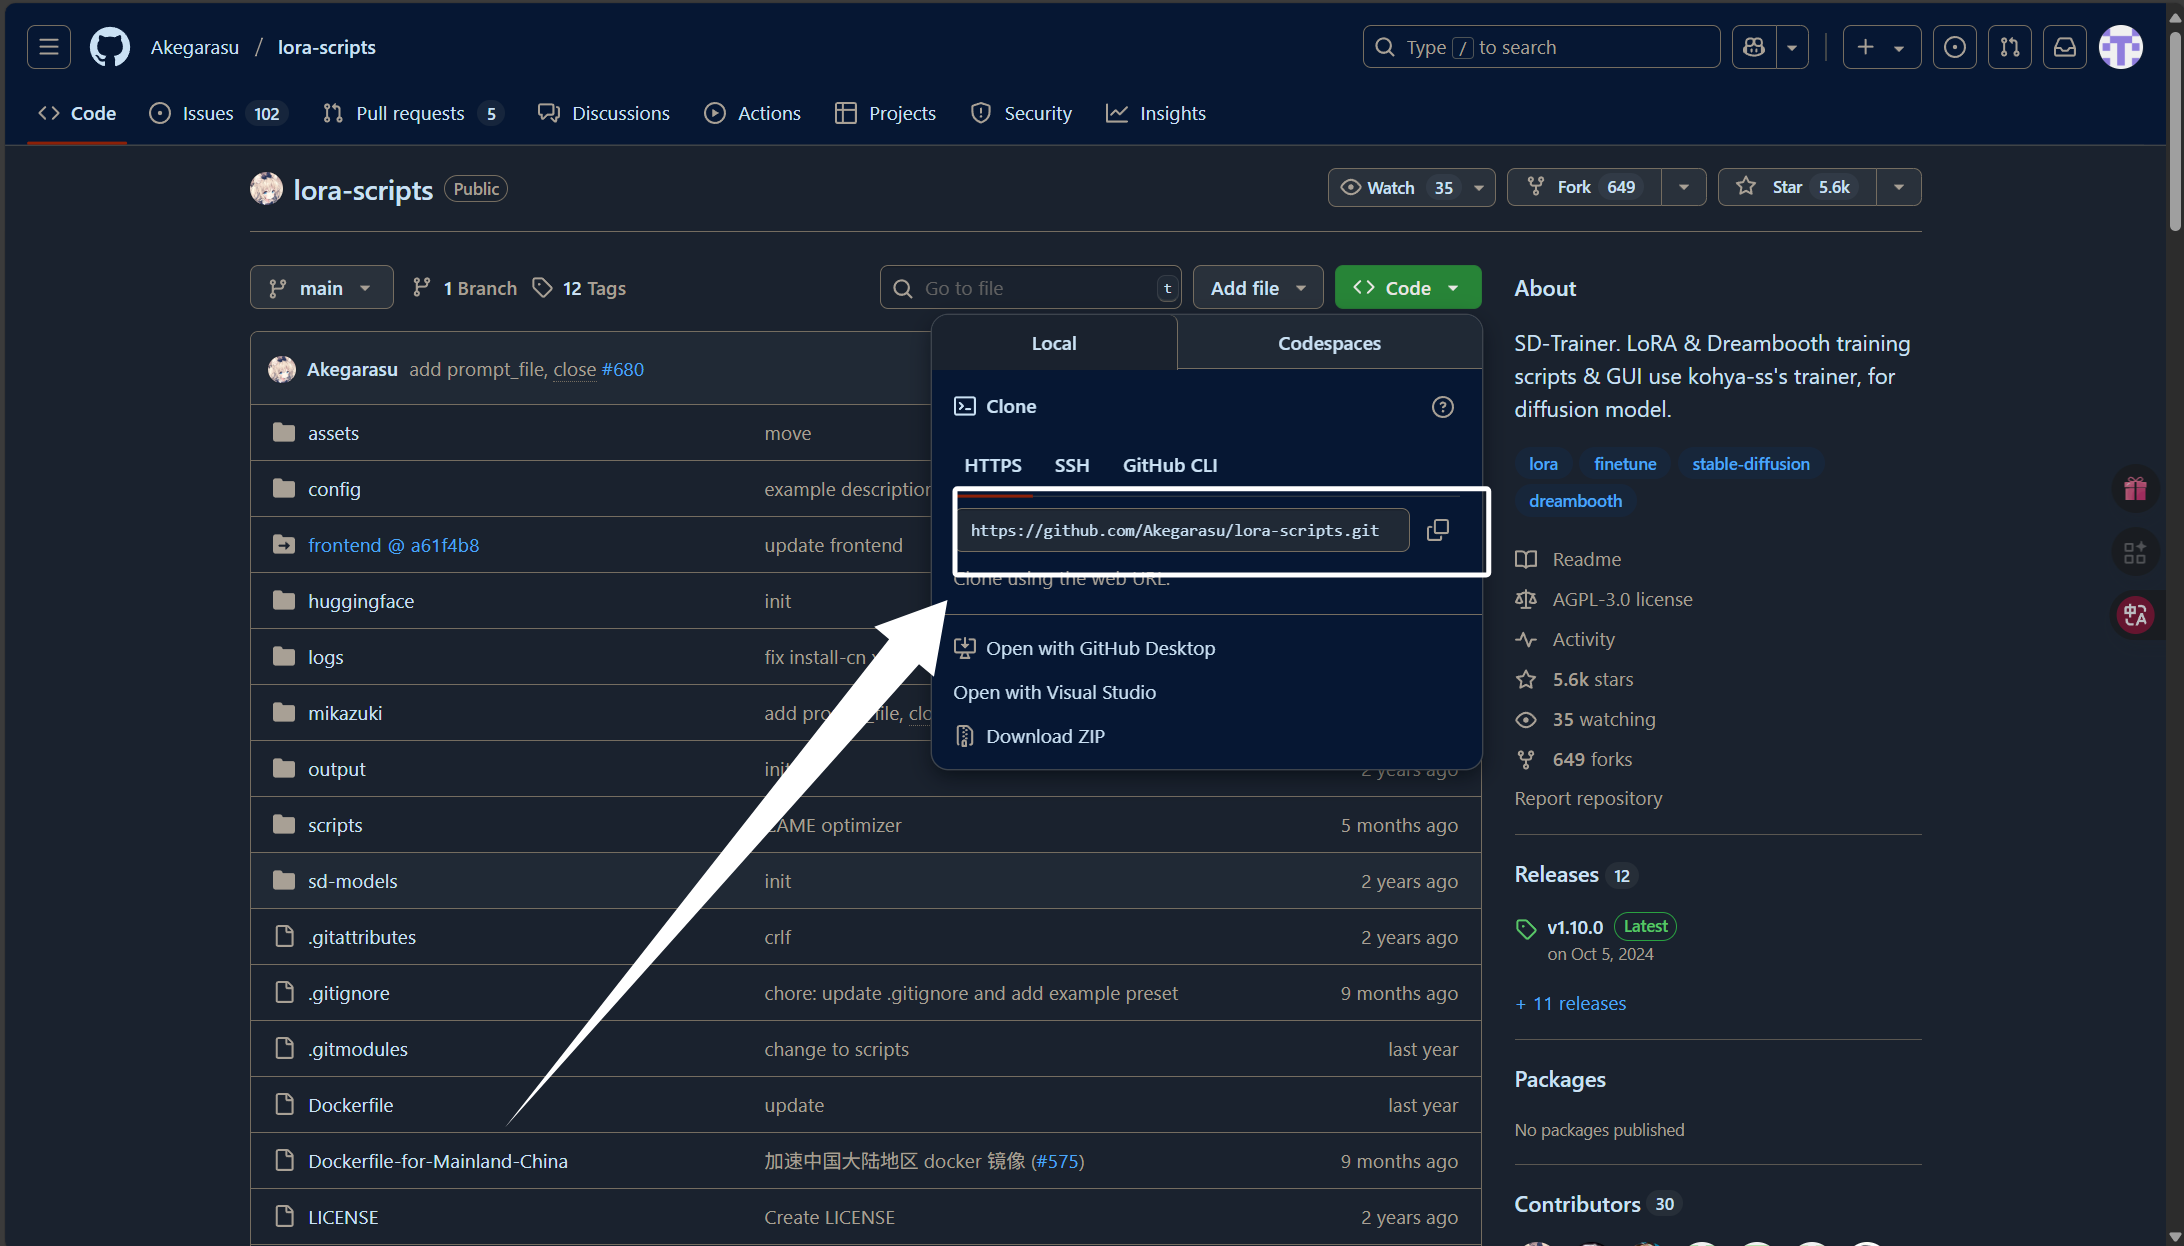
Task: Open the AGPL-3.0 license link
Action: pos(1604,599)
